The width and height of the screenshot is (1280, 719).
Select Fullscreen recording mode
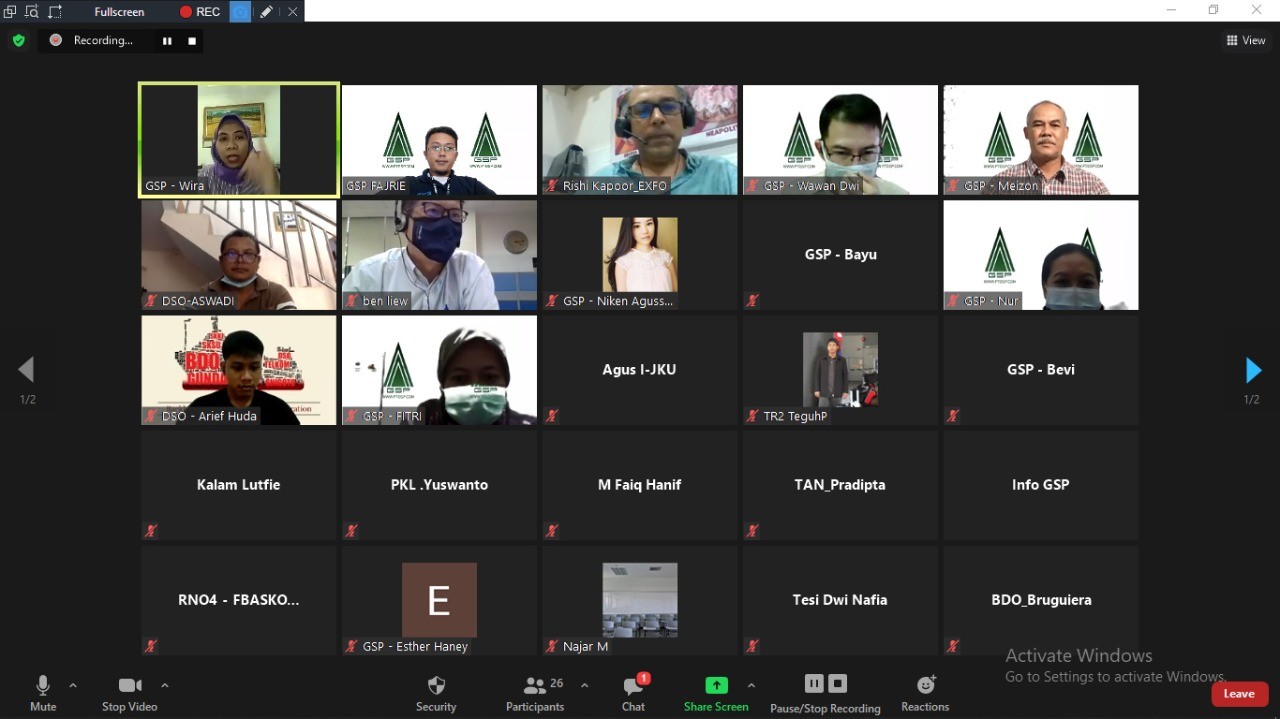point(119,12)
